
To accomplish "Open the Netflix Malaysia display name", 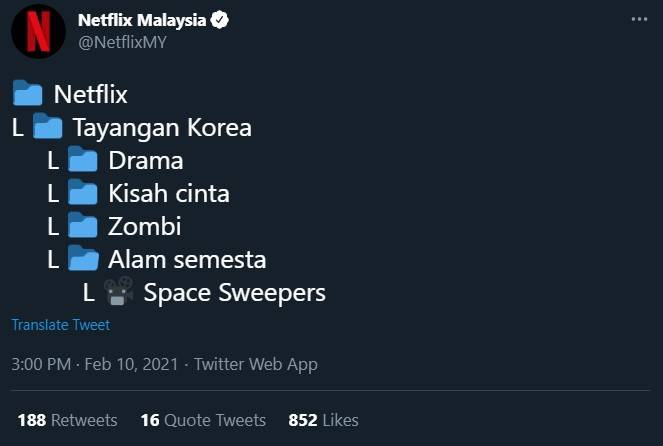I will coord(142,20).
